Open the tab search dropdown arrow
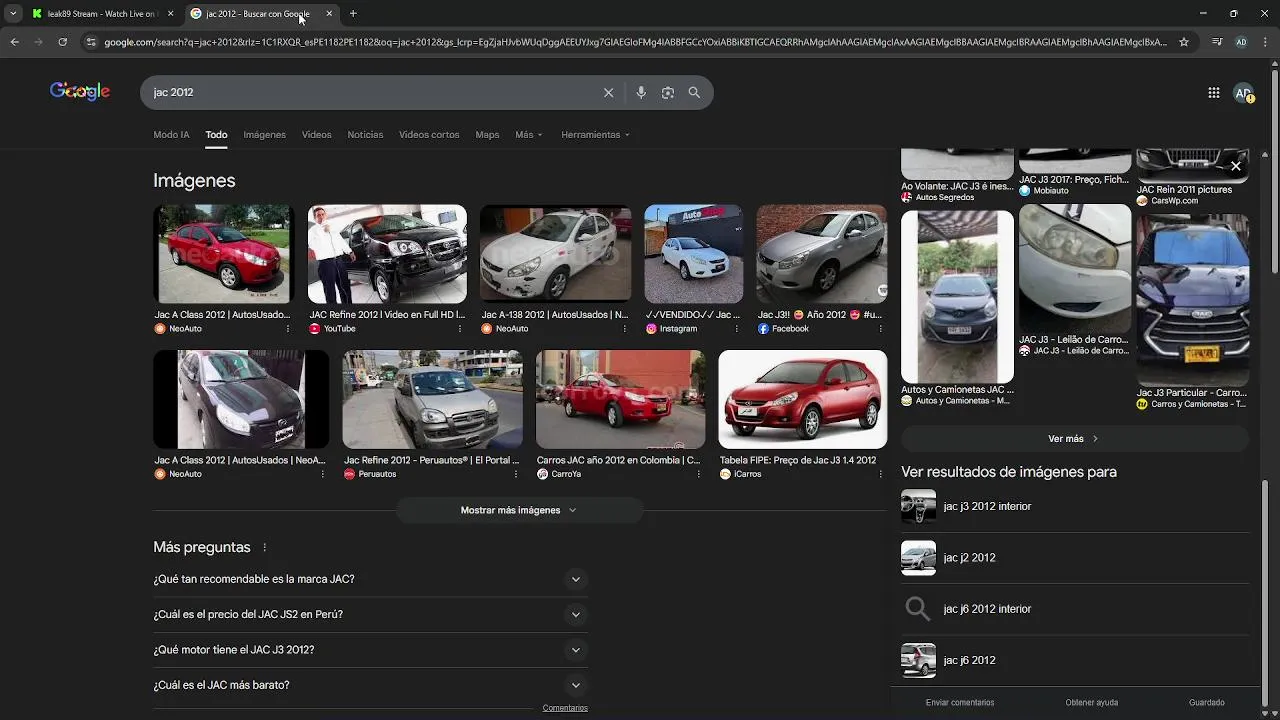 pos(13,13)
